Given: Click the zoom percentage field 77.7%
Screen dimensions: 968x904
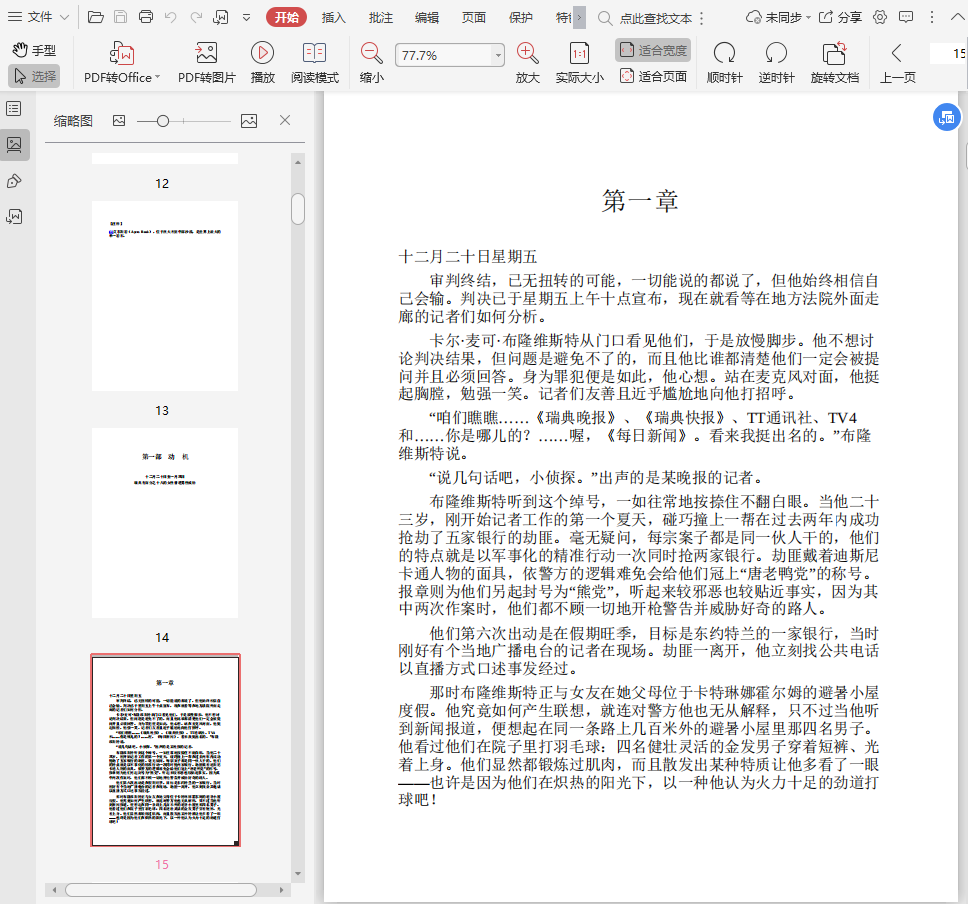Looking at the screenshot, I should (443, 55).
